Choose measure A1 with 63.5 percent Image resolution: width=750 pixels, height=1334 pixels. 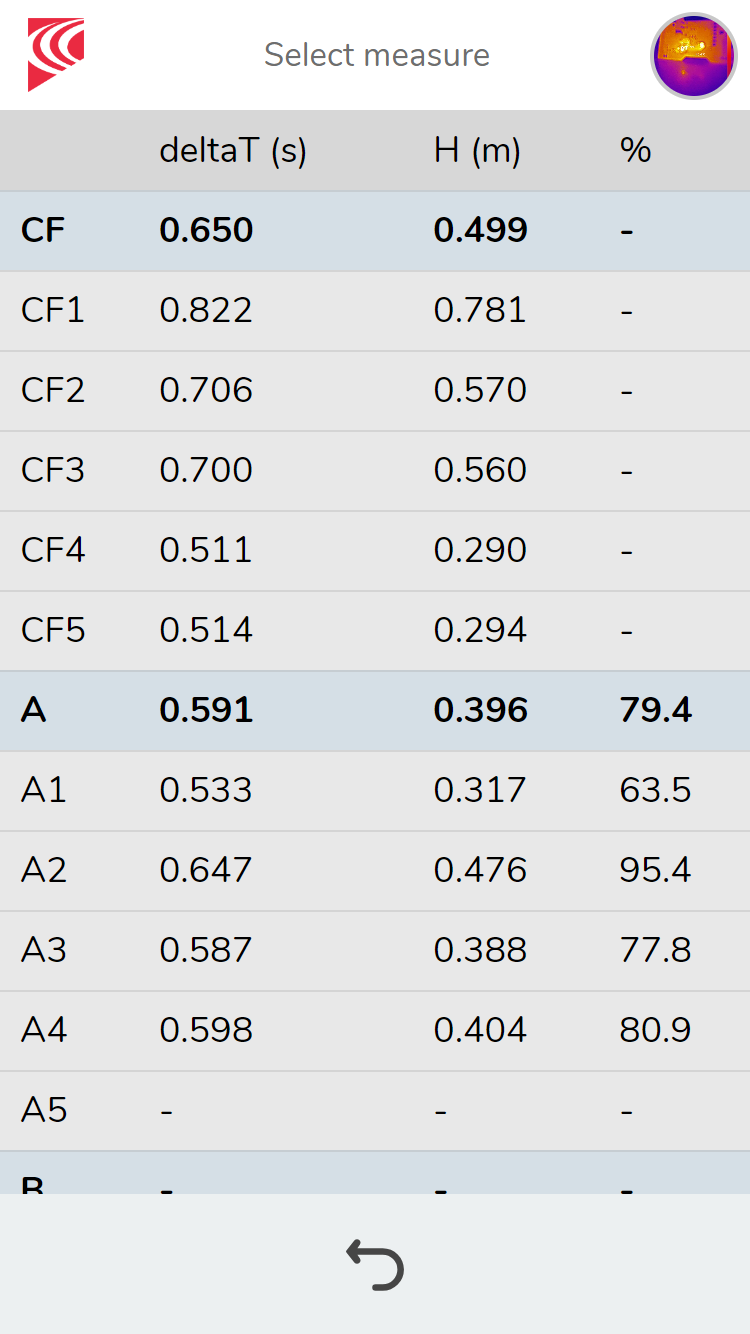click(375, 791)
